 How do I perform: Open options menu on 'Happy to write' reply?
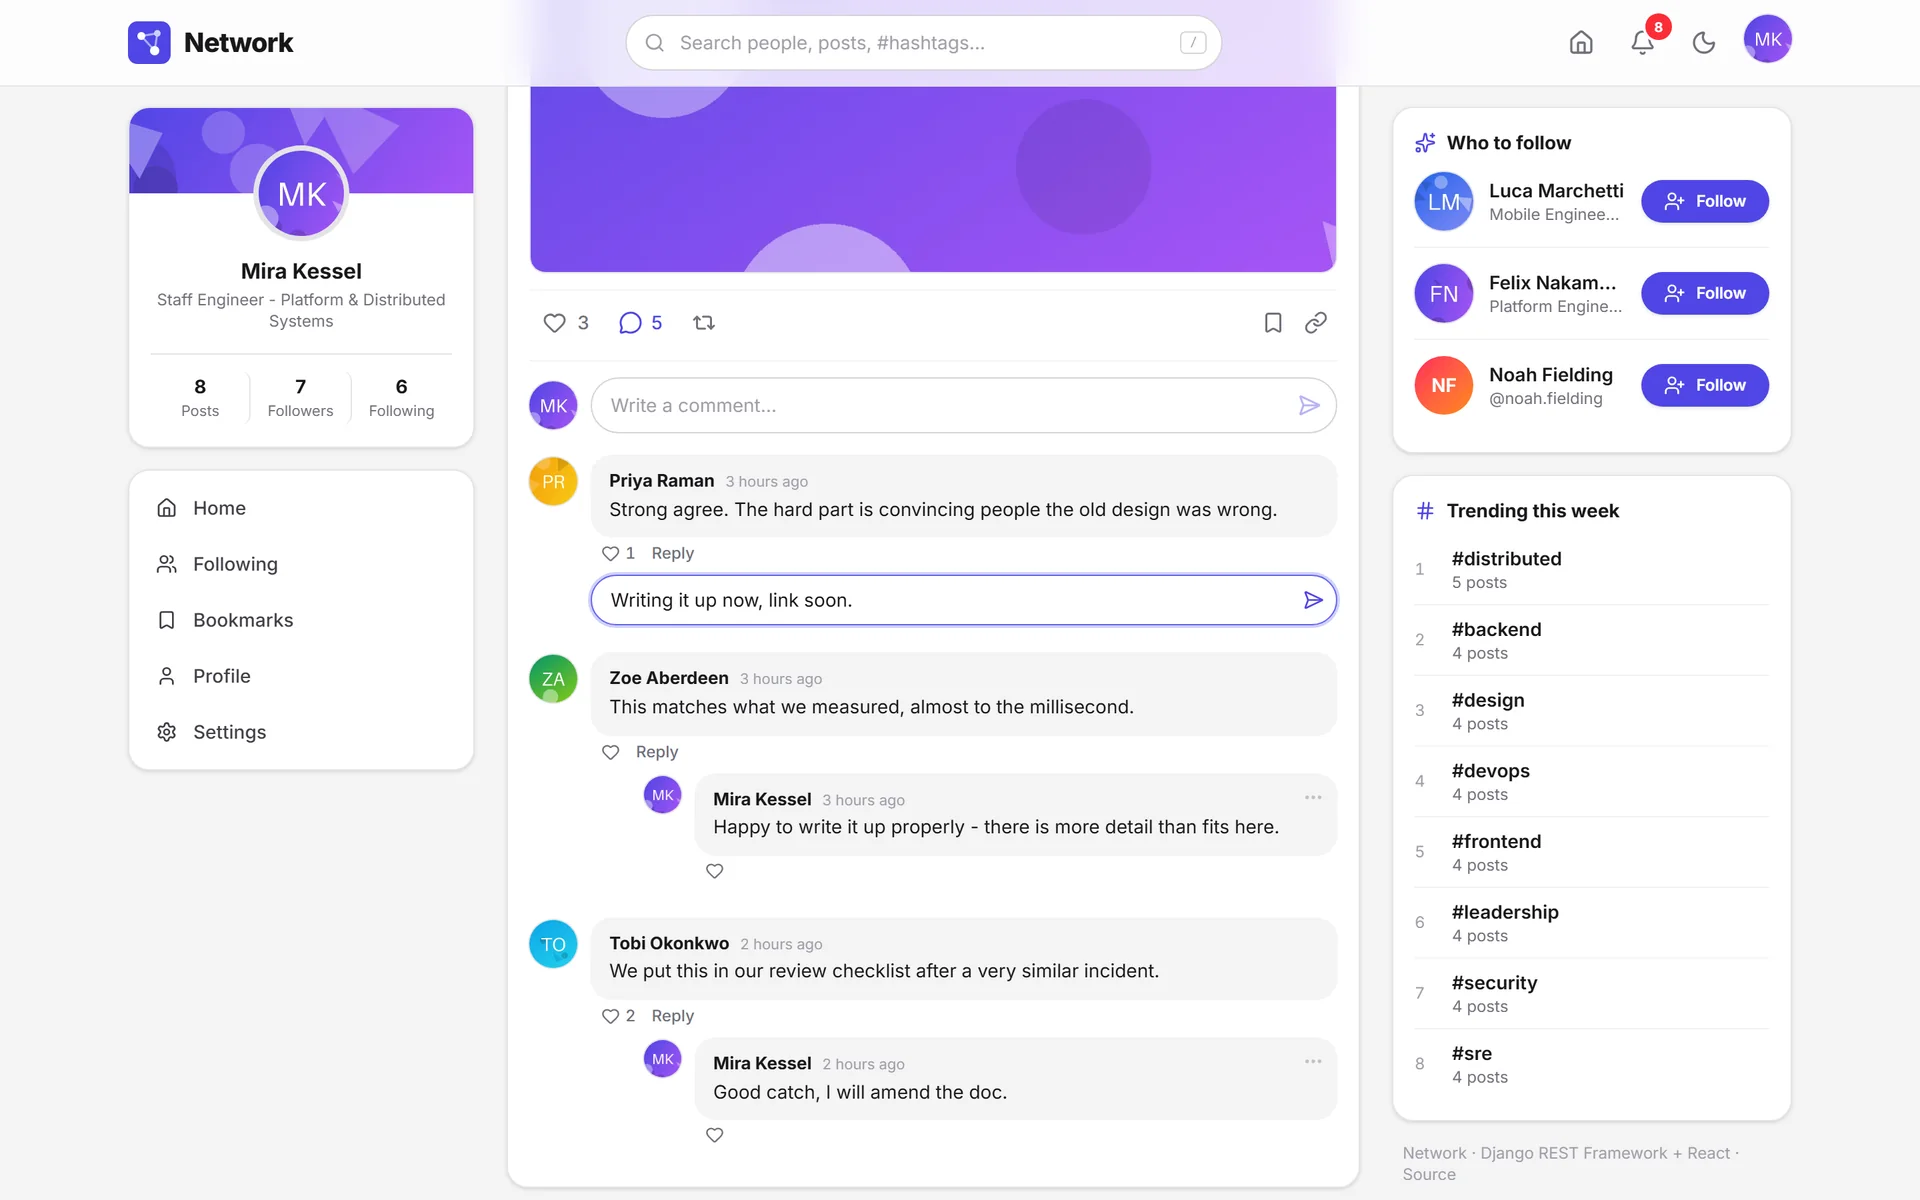click(1313, 797)
